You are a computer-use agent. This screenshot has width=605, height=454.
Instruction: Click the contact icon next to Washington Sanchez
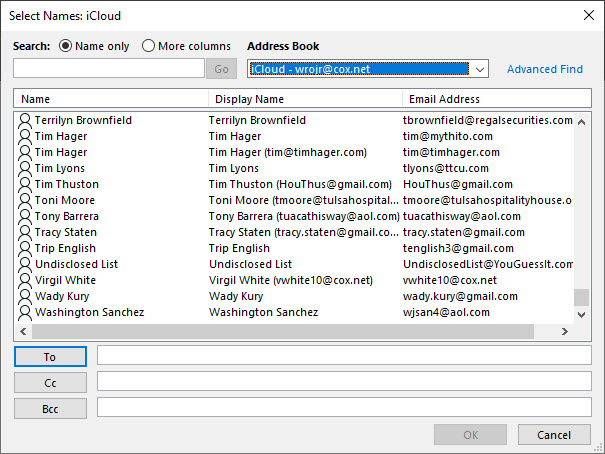click(25, 312)
